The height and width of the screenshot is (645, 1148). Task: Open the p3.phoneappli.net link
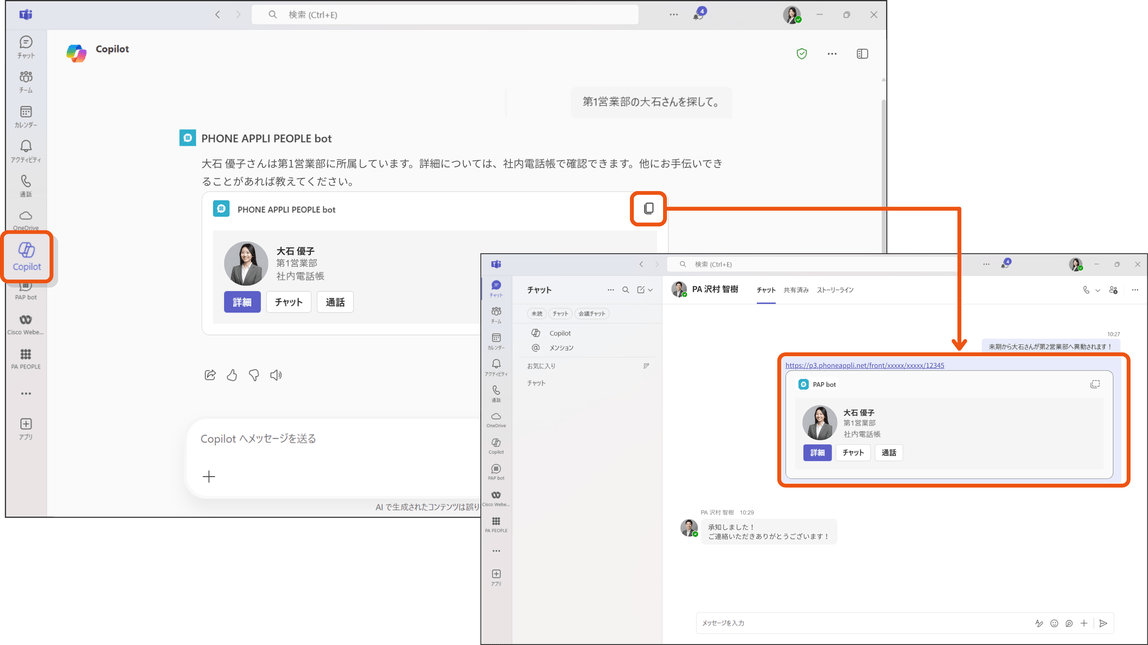(x=865, y=365)
